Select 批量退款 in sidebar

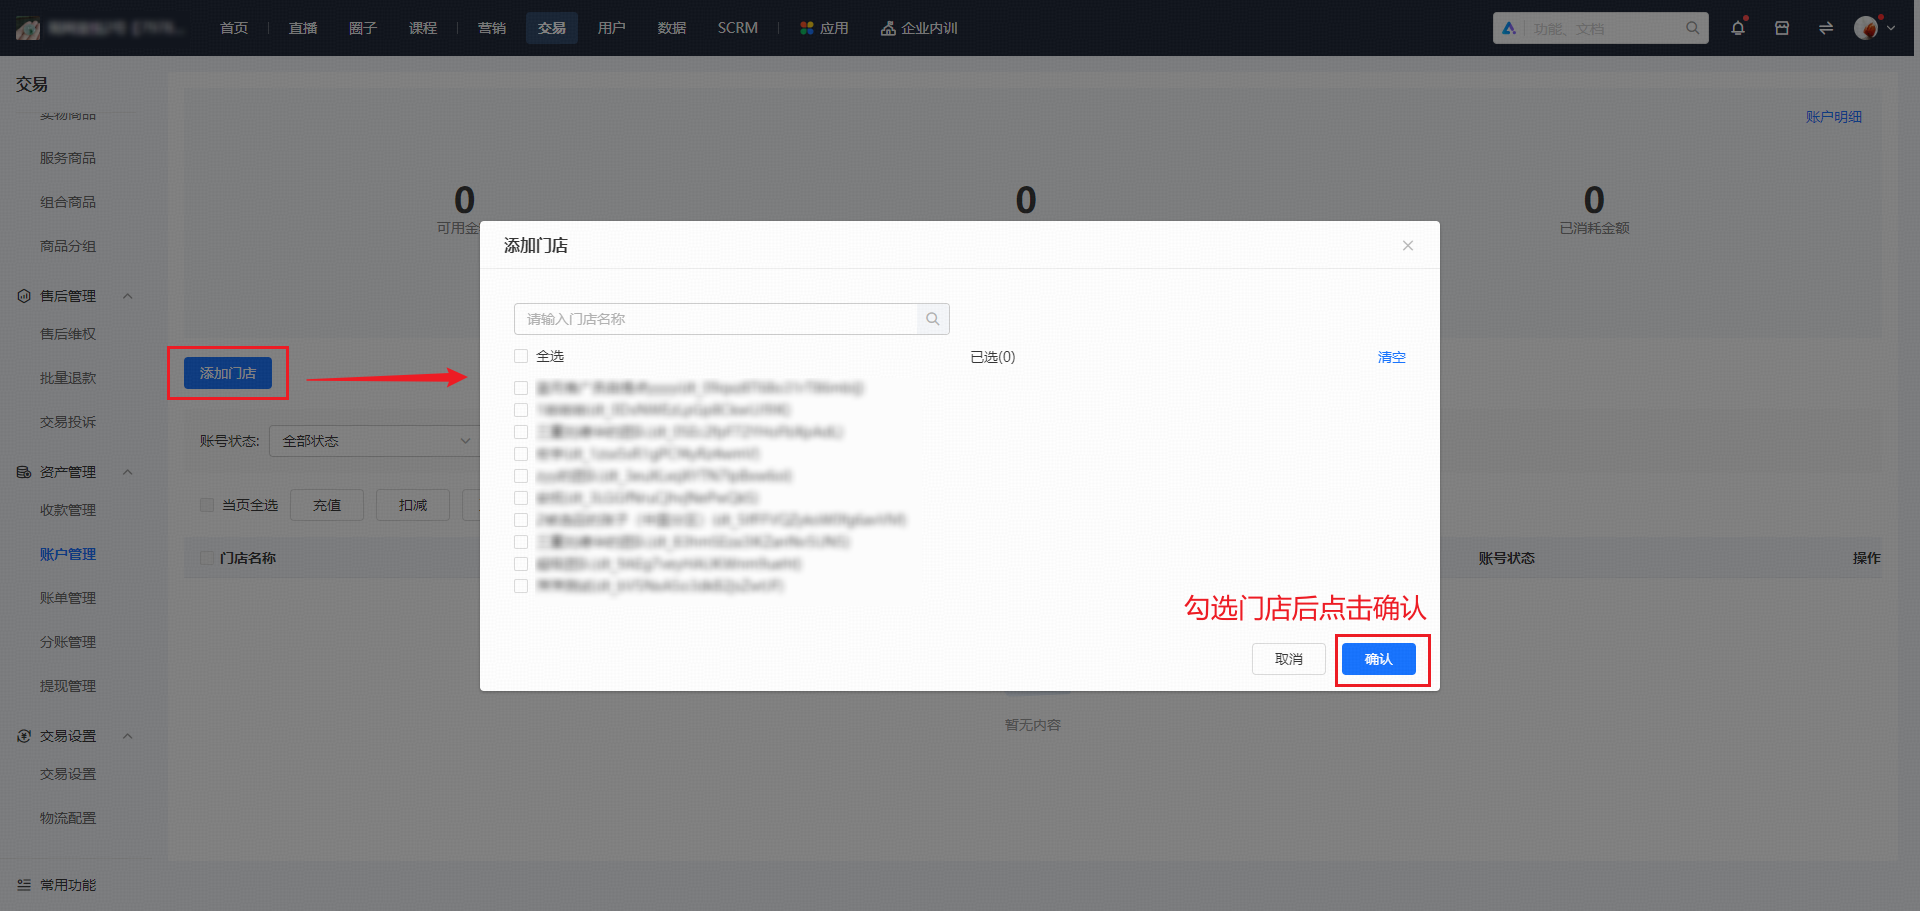pos(68,378)
